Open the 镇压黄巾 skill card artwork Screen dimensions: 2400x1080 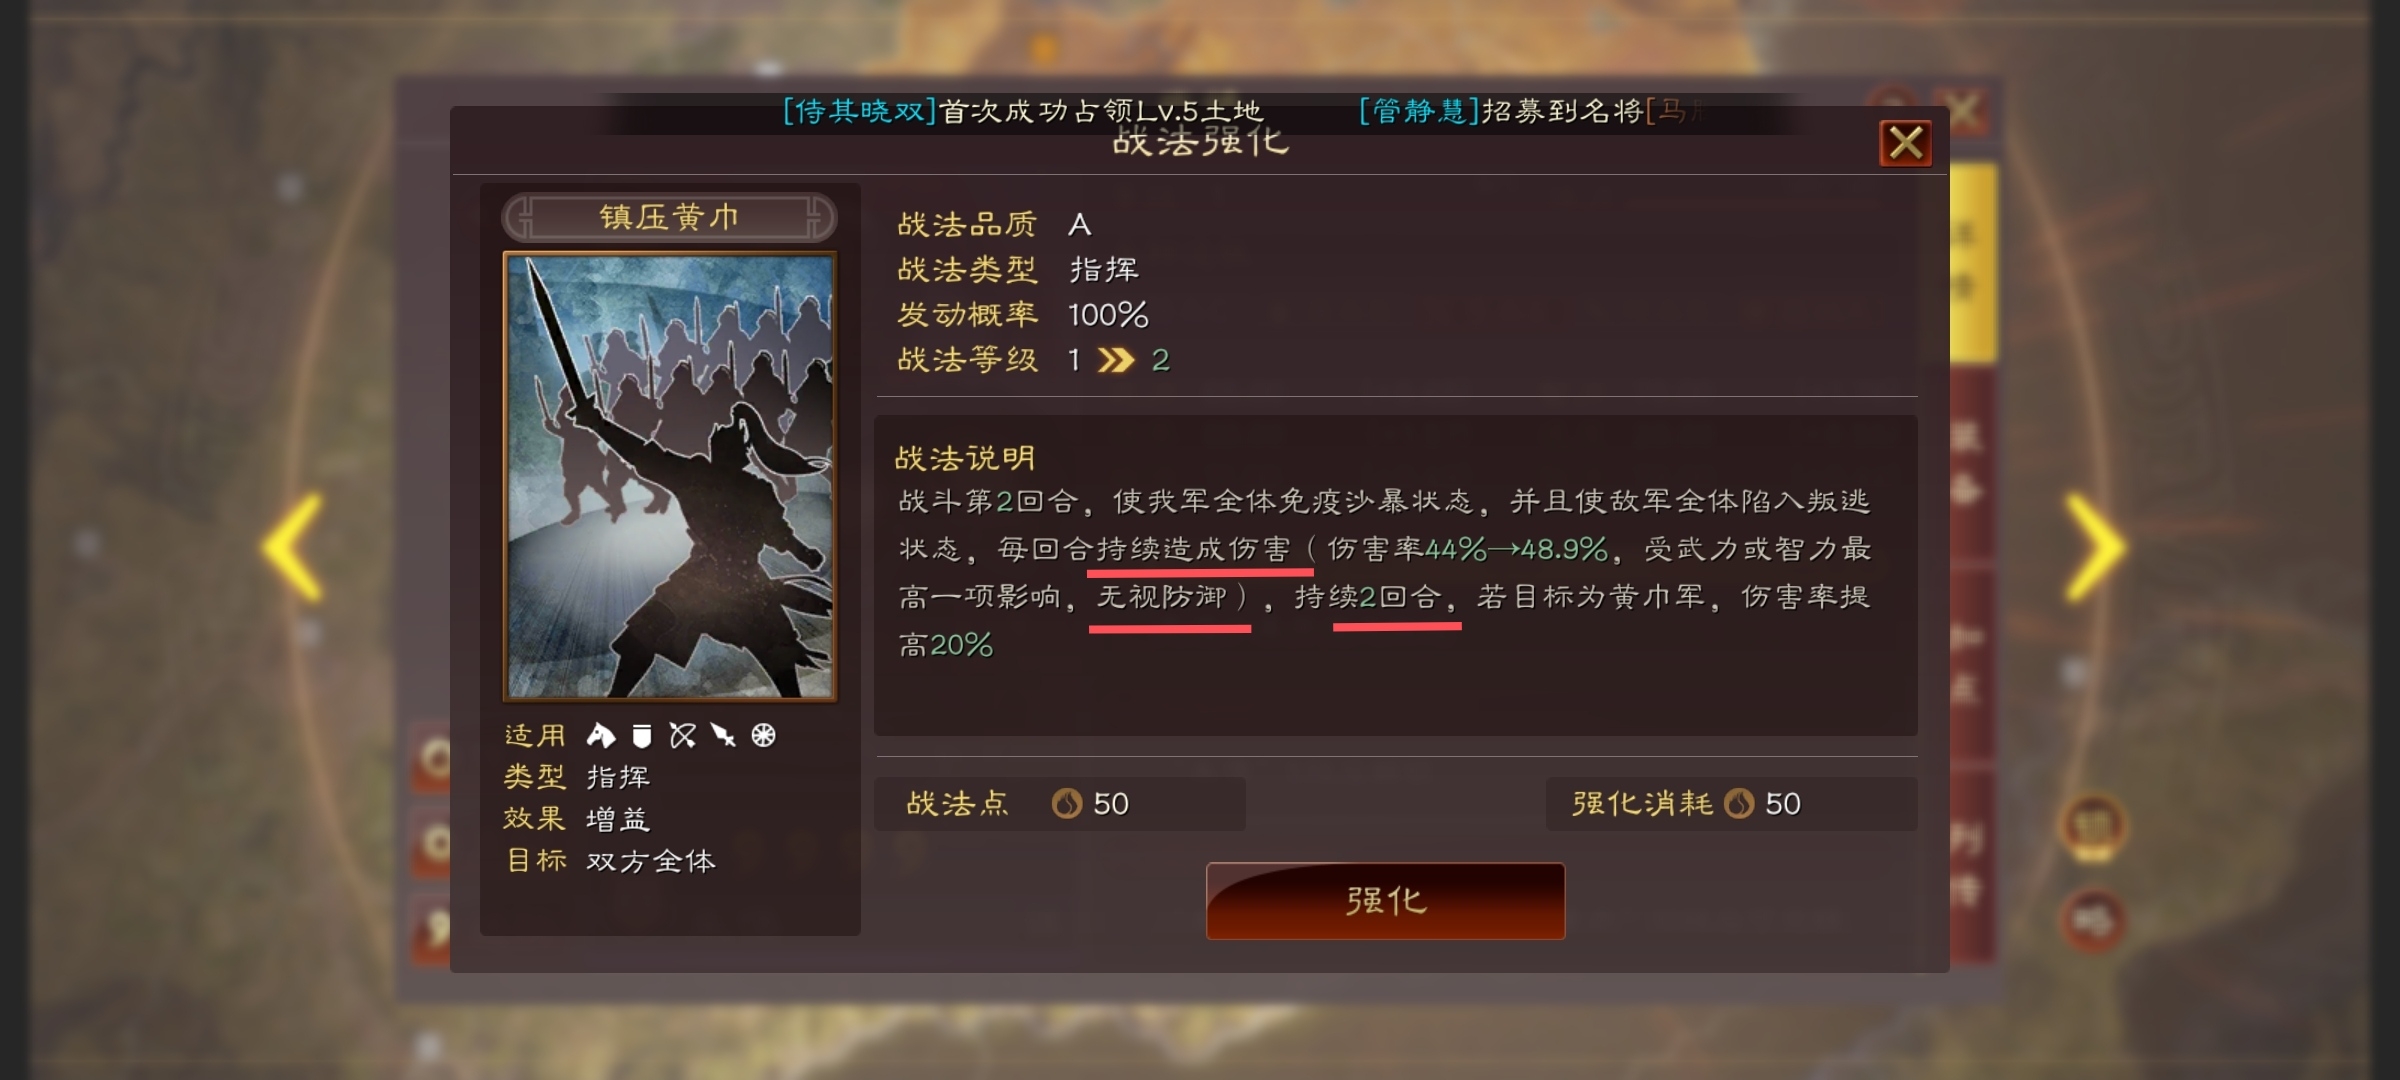[670, 476]
